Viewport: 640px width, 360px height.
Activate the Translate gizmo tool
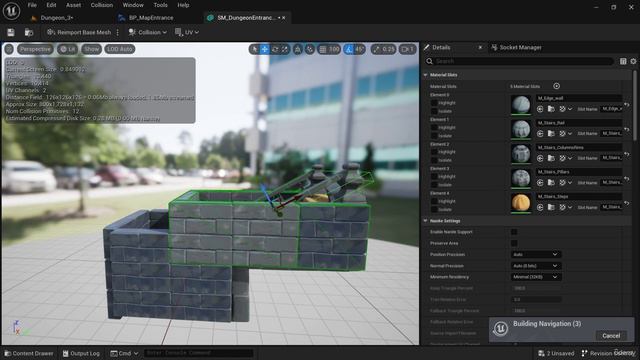click(x=265, y=49)
